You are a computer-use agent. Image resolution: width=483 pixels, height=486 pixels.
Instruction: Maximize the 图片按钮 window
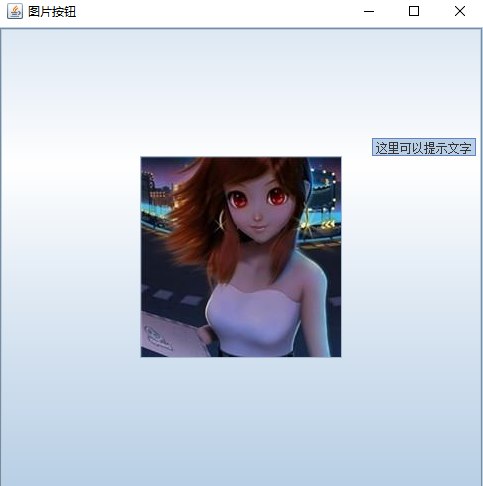point(414,11)
